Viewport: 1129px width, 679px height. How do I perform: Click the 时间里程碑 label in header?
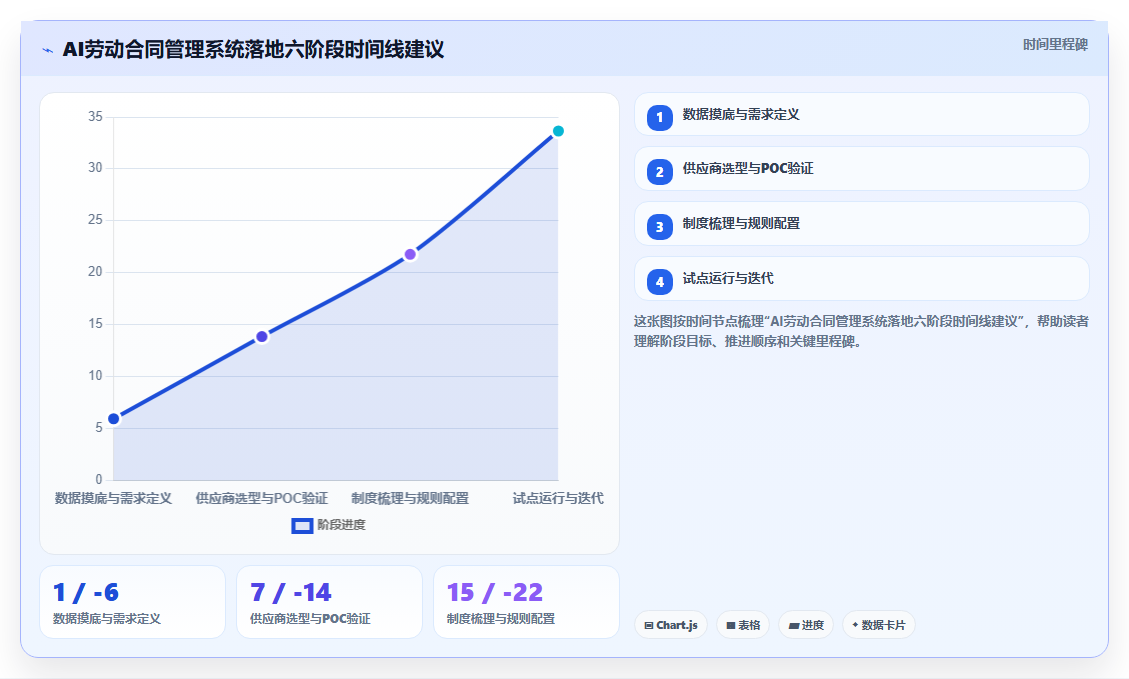[x=1056, y=45]
